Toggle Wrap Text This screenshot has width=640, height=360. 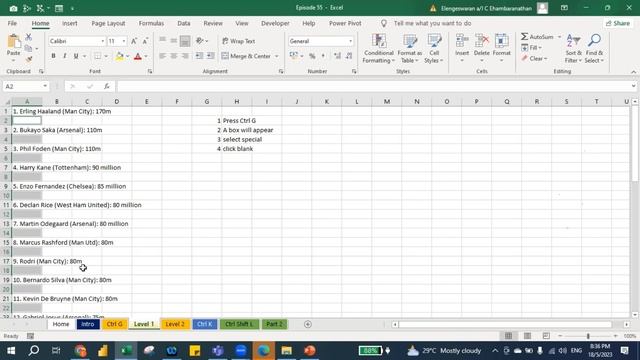[x=239, y=41]
